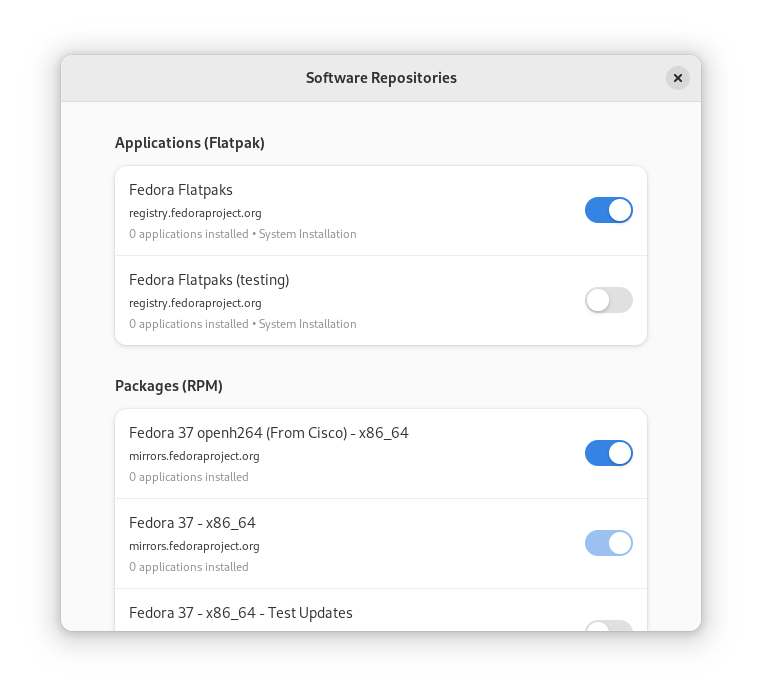This screenshot has width=762, height=698.
Task: Click the Packages (RPM) section heading
Action: pos(169,386)
